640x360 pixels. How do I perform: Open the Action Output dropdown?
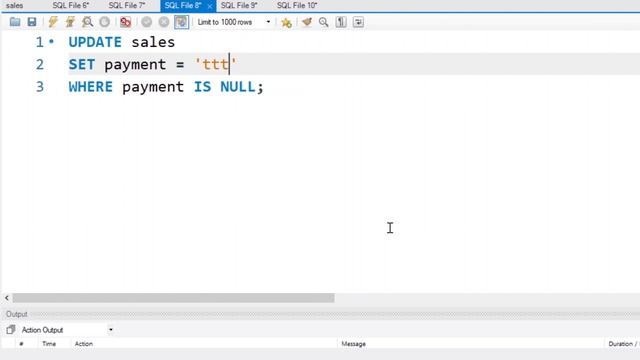[x=67, y=330]
